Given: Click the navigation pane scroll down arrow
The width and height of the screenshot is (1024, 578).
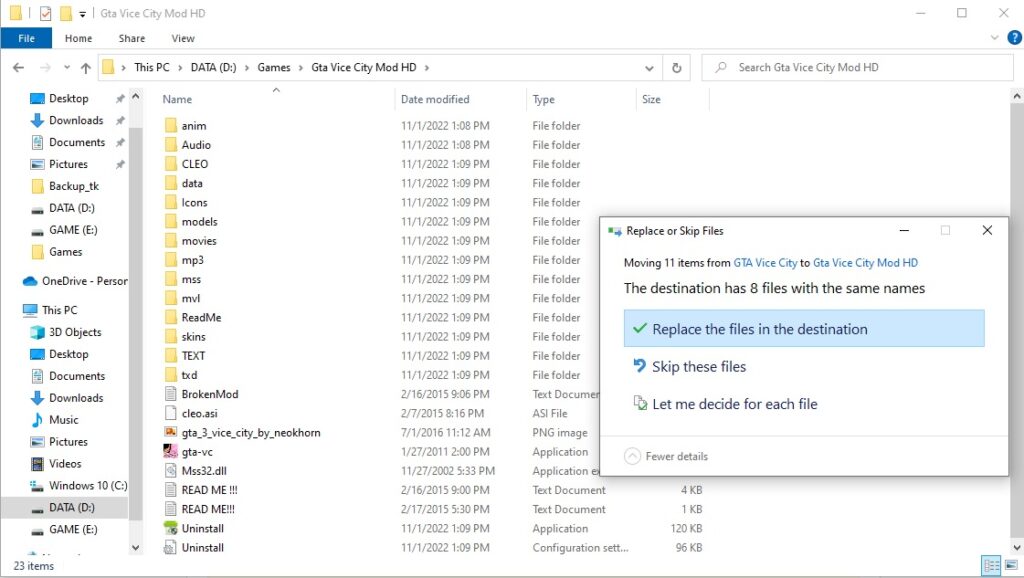Looking at the screenshot, I should tap(135, 548).
